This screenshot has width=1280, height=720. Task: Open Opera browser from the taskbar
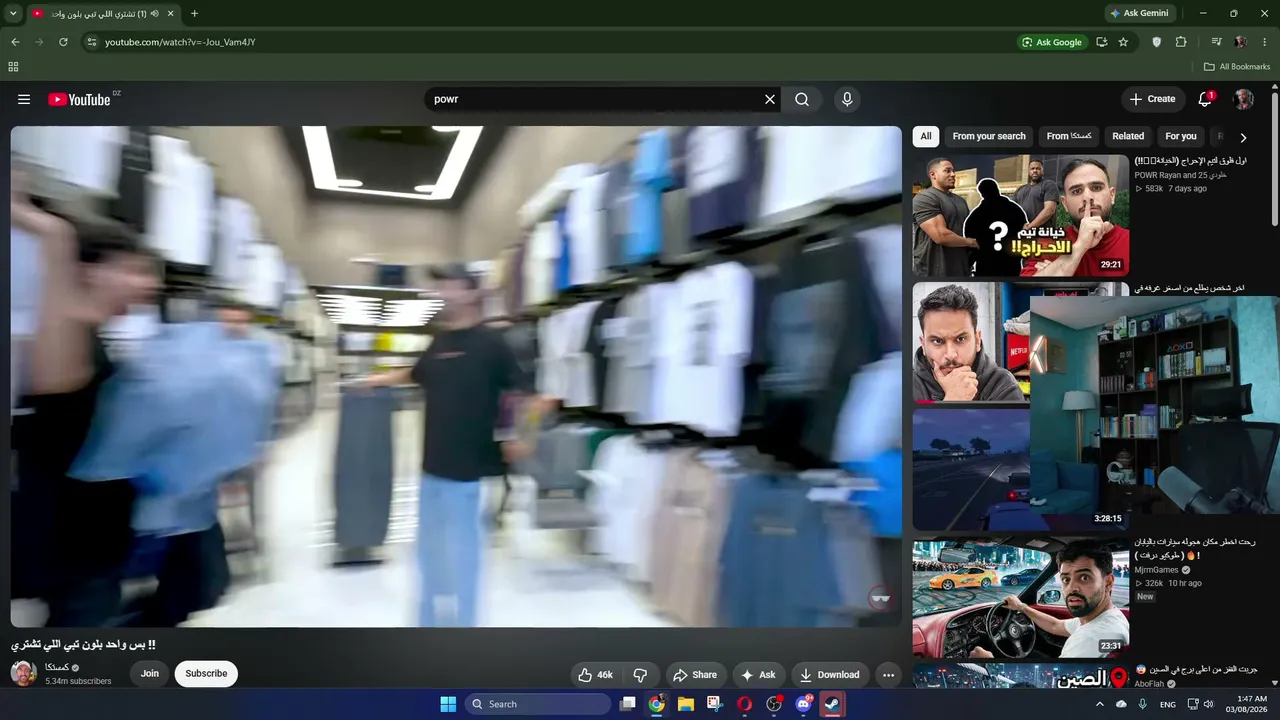point(744,704)
